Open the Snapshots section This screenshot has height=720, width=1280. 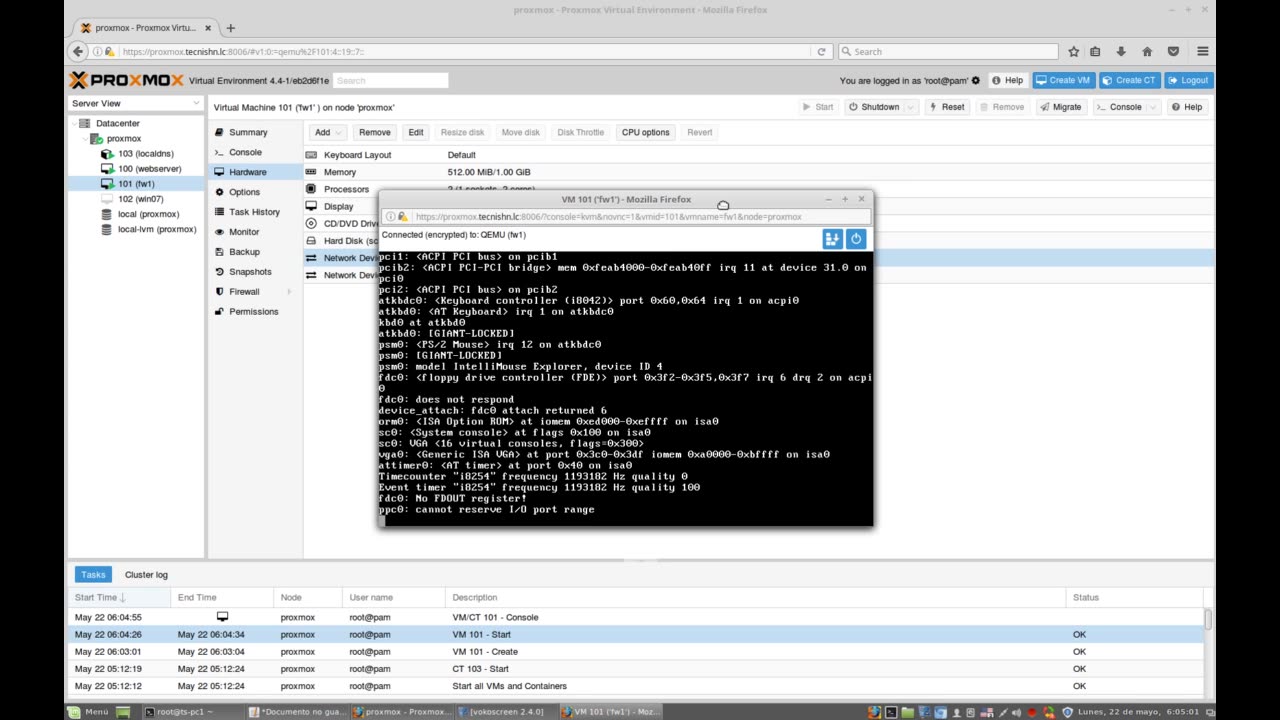(x=250, y=272)
